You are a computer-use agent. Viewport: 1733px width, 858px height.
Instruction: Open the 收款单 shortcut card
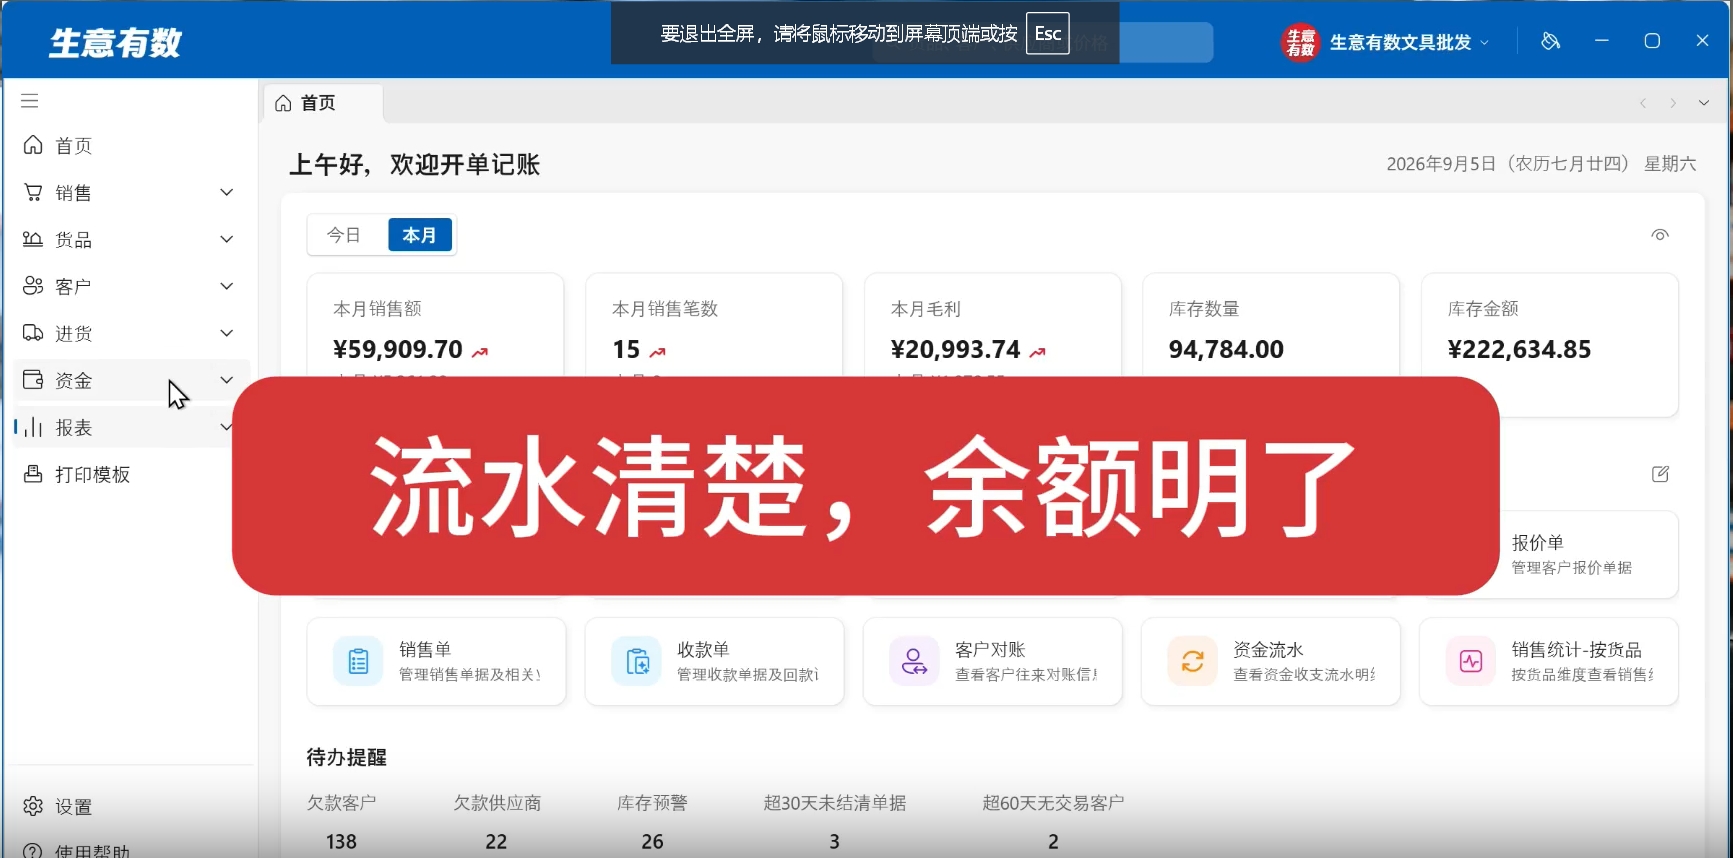[714, 661]
